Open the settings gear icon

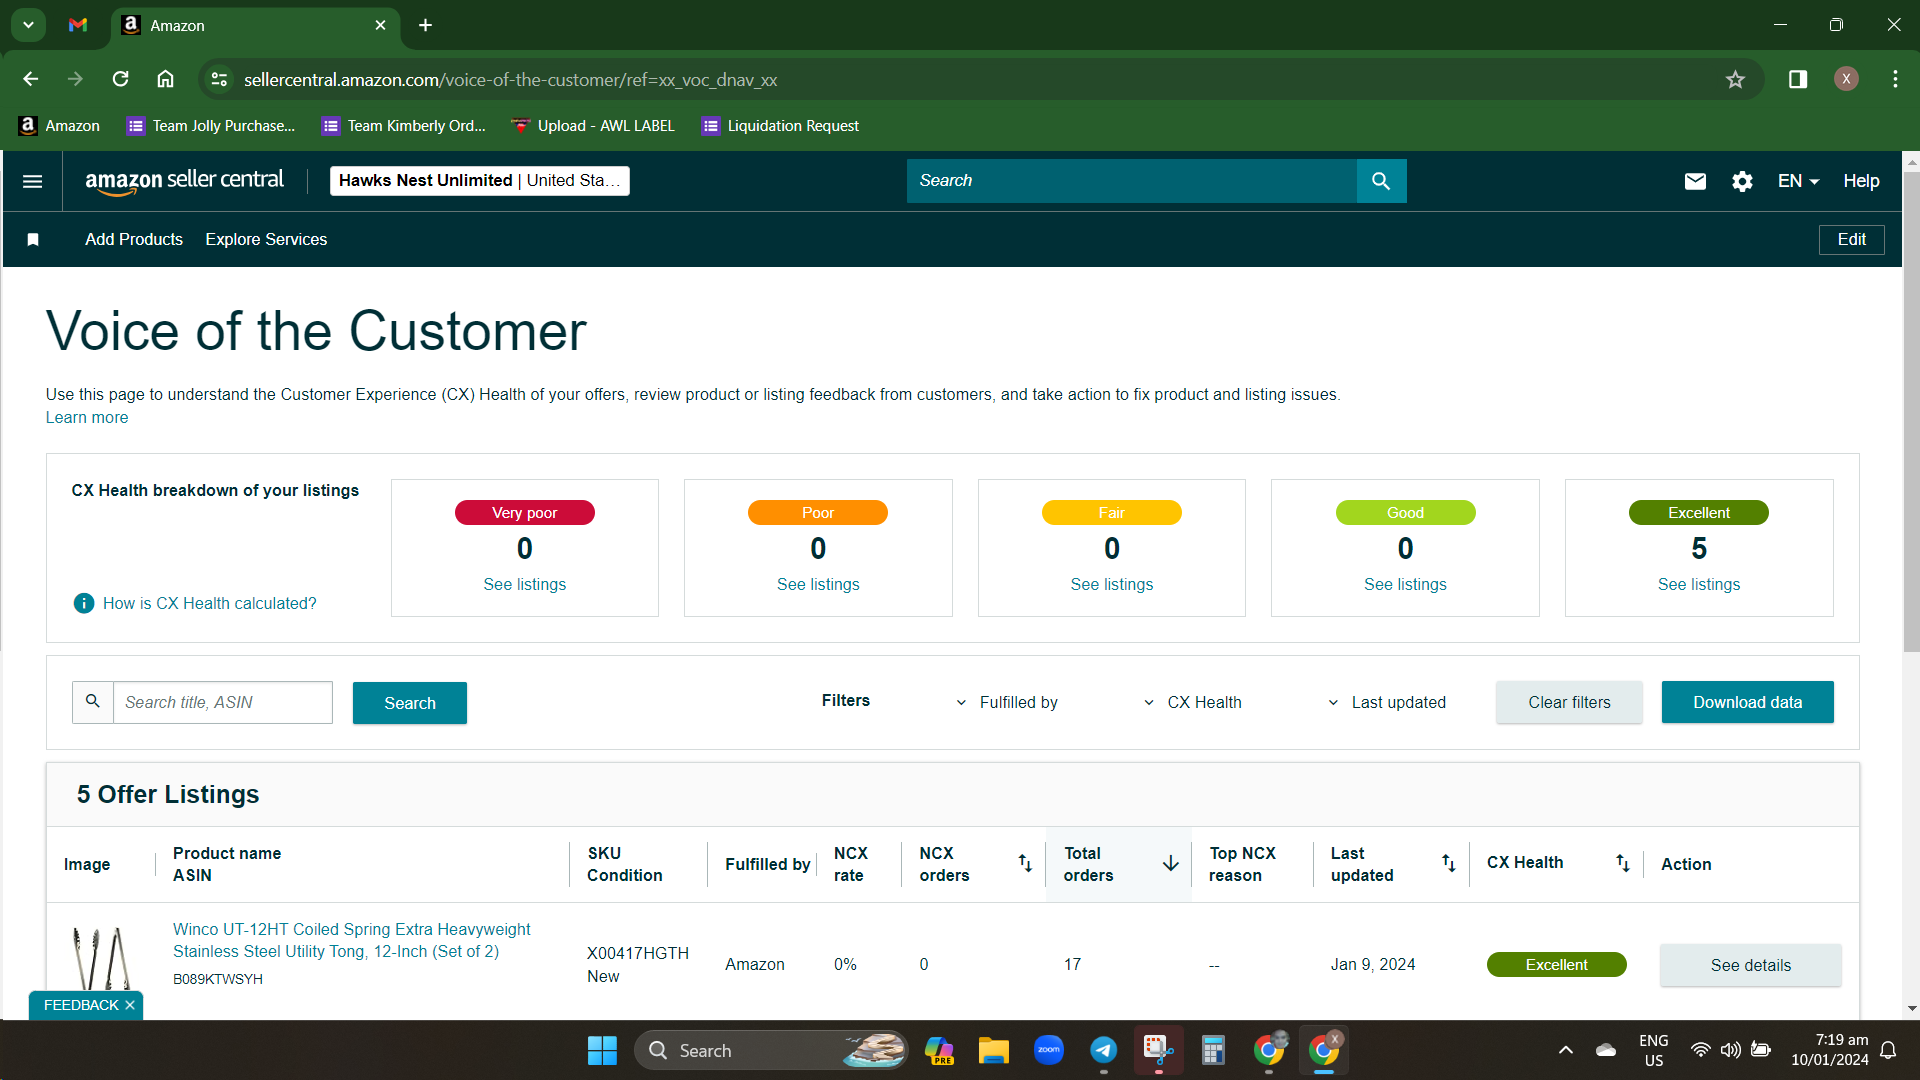(1742, 181)
